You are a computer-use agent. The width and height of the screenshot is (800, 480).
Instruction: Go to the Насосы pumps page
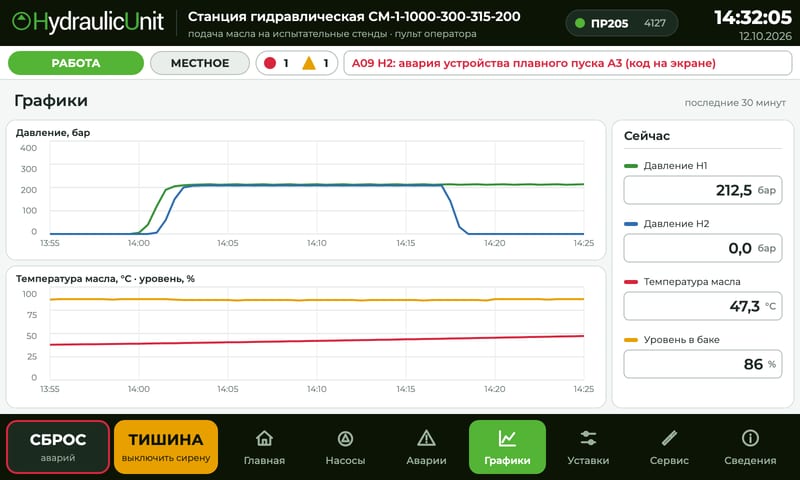pyautogui.click(x=345, y=447)
